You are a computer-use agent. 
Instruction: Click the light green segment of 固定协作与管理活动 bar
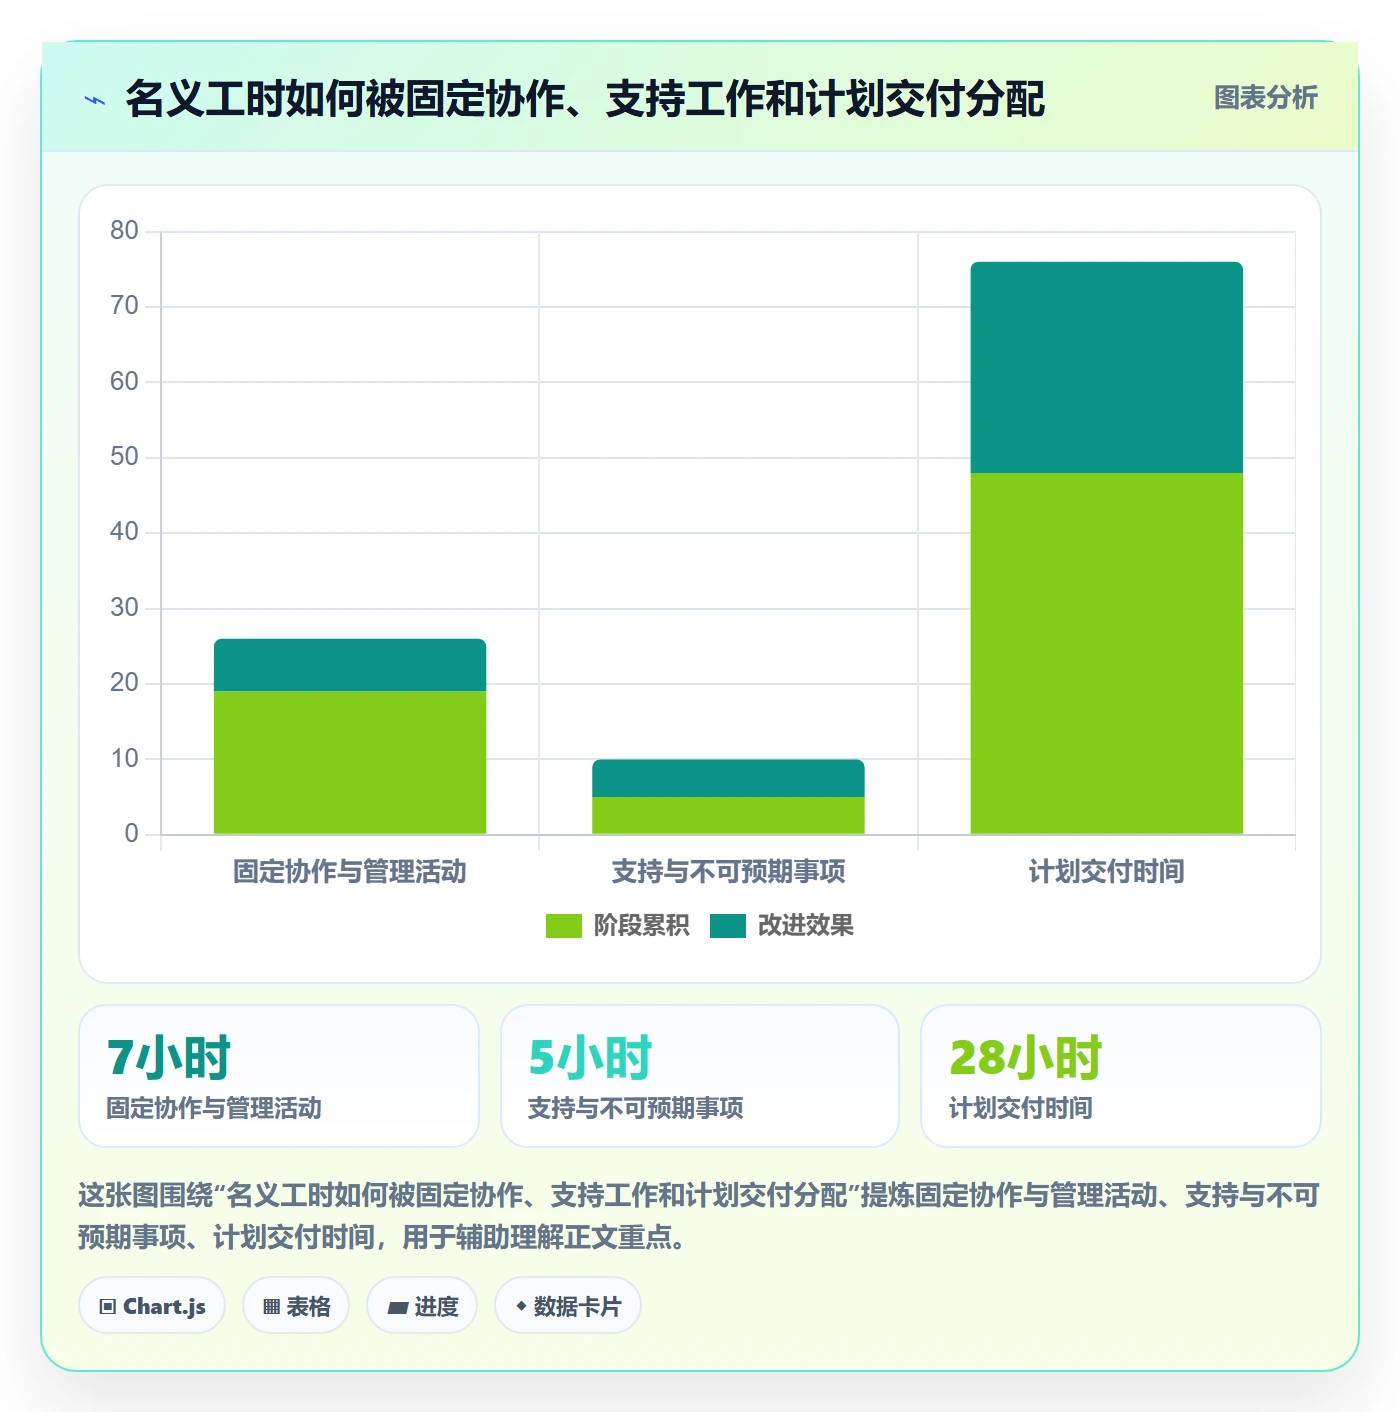point(350,762)
